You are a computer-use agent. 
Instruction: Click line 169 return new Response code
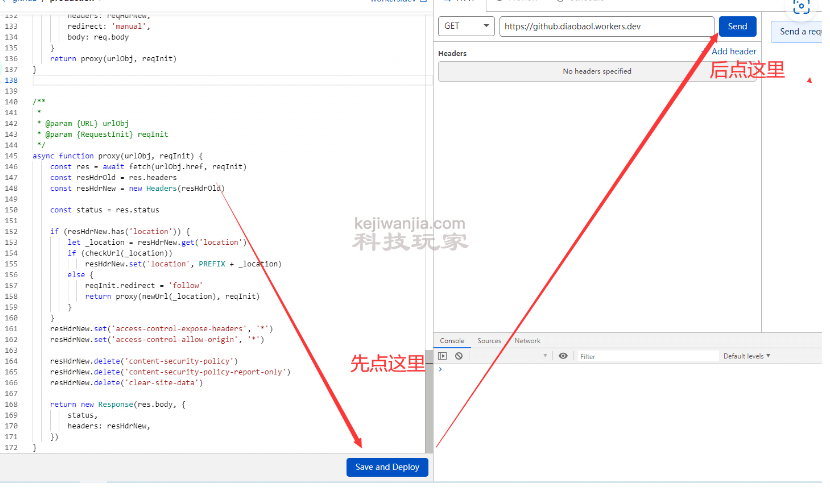118,404
